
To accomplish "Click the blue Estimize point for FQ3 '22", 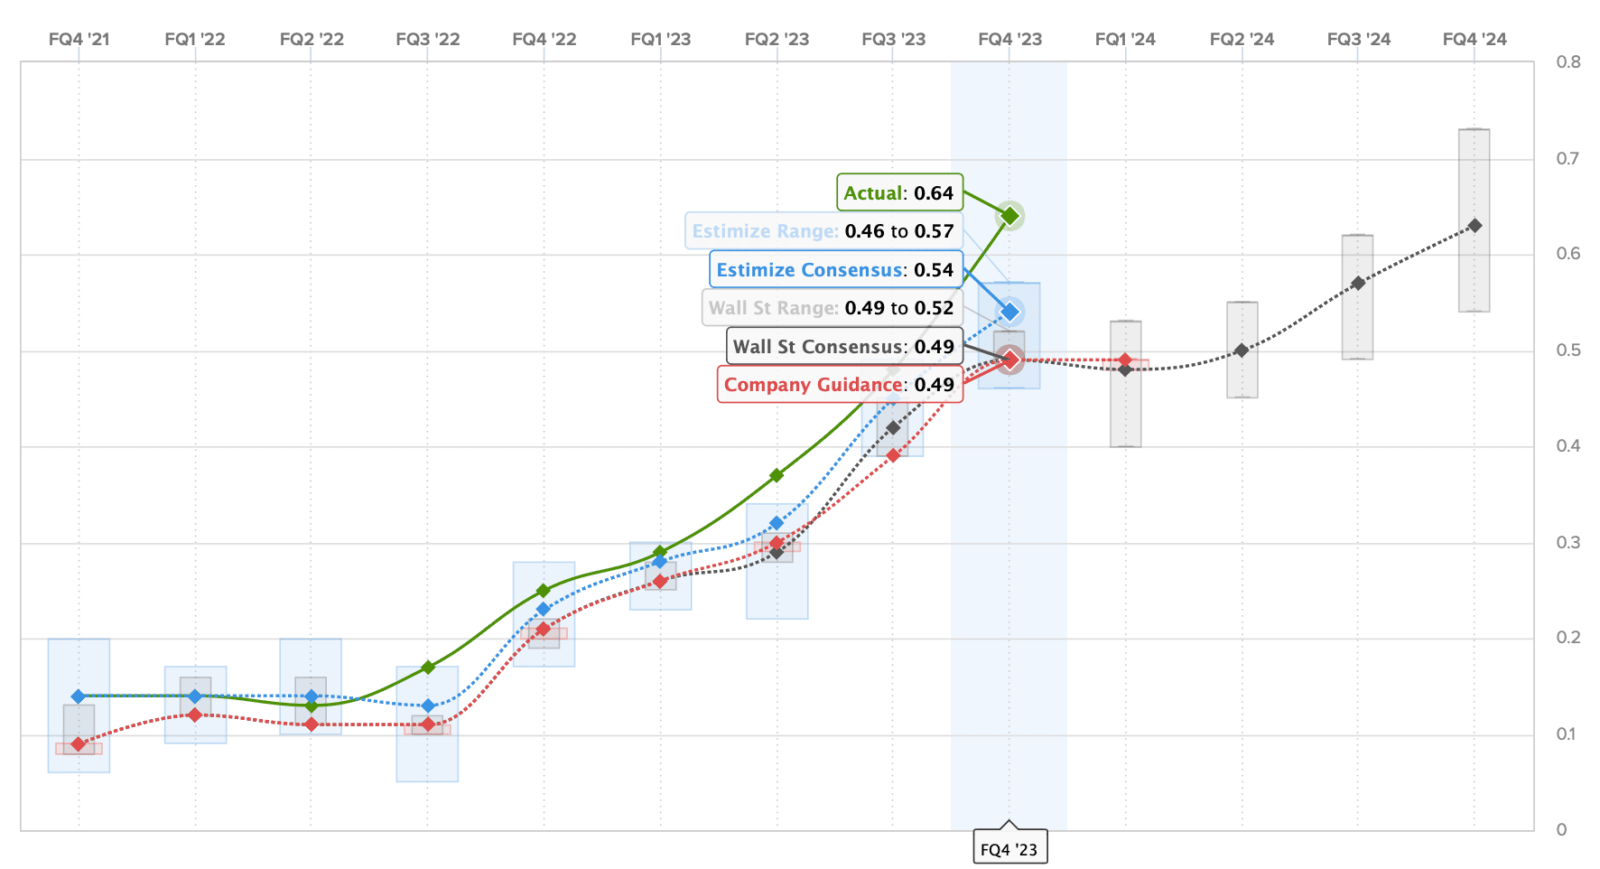I will click(428, 706).
